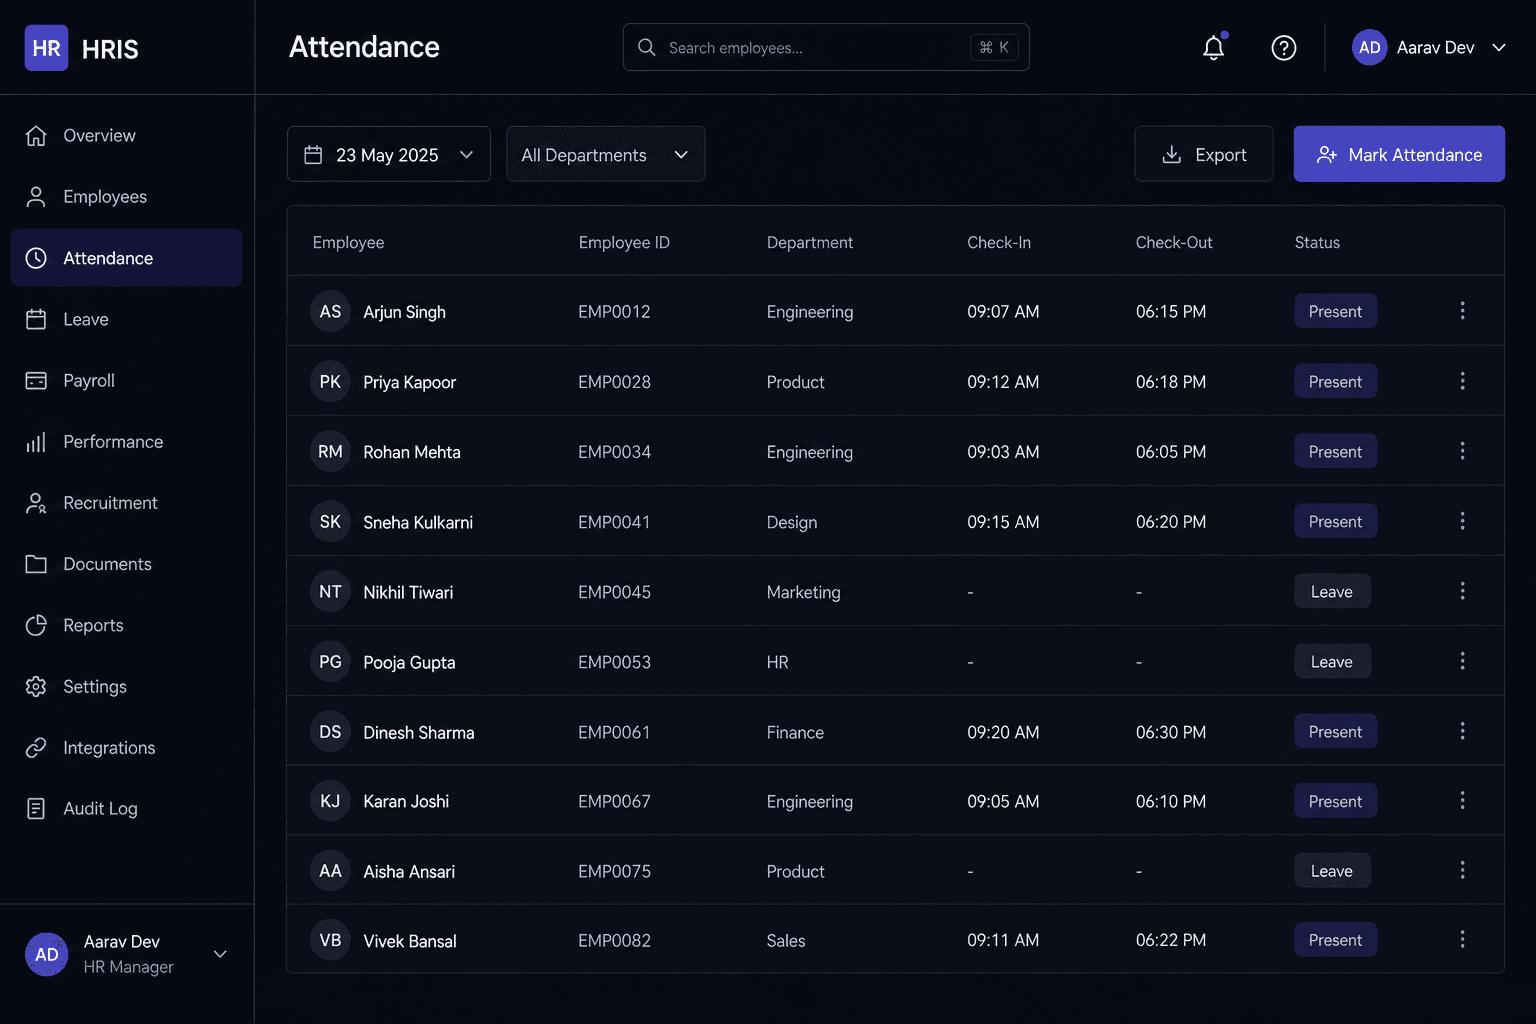Go to Reports in the sidebar
The width and height of the screenshot is (1536, 1024).
[x=127, y=625]
